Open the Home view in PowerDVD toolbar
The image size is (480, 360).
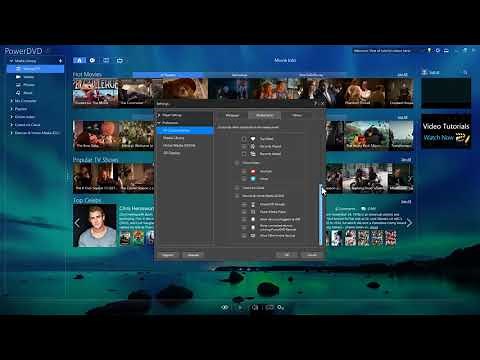pyautogui.click(x=79, y=60)
